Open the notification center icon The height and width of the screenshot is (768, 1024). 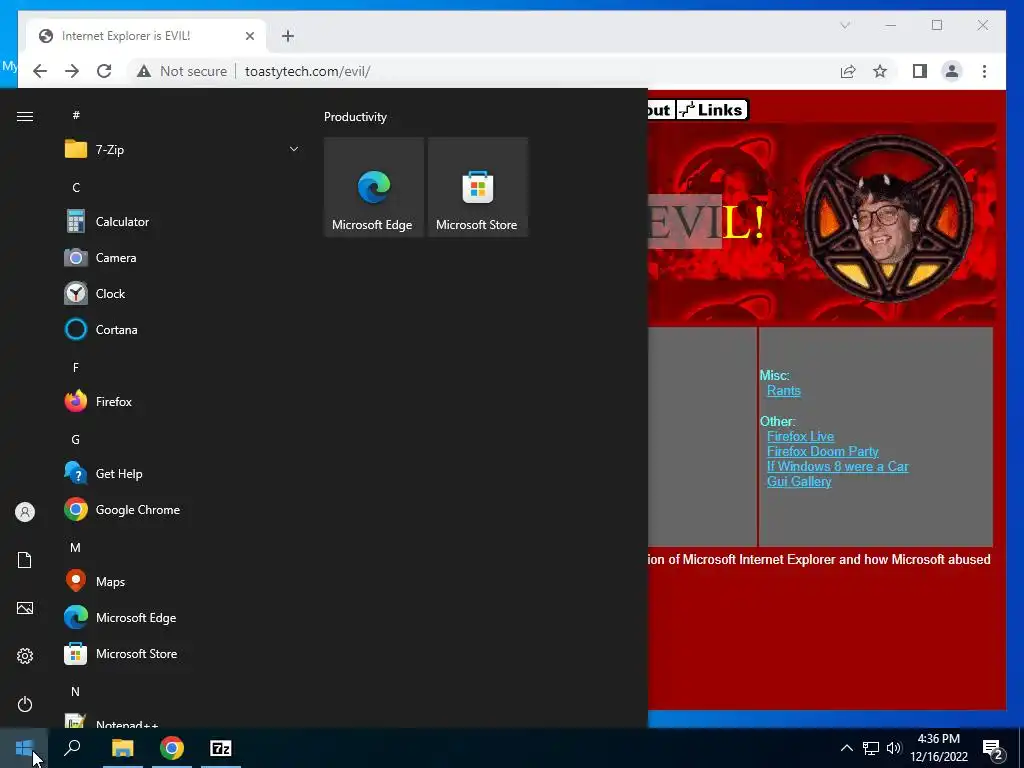pyautogui.click(x=993, y=749)
